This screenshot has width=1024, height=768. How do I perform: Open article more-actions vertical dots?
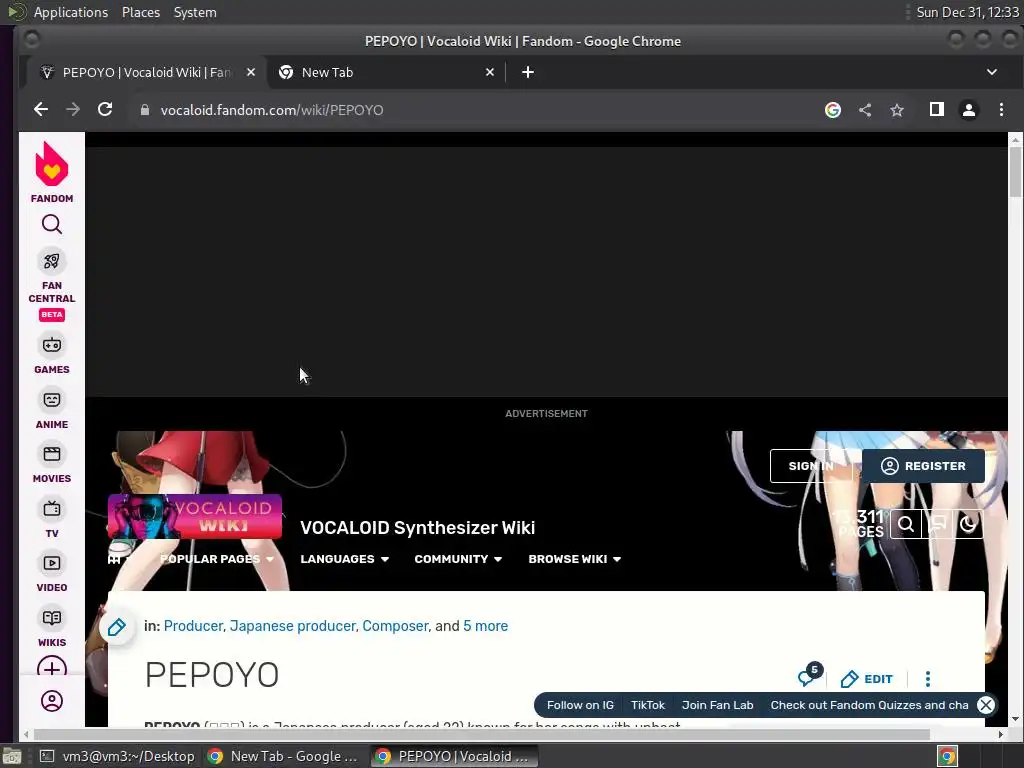click(x=927, y=679)
